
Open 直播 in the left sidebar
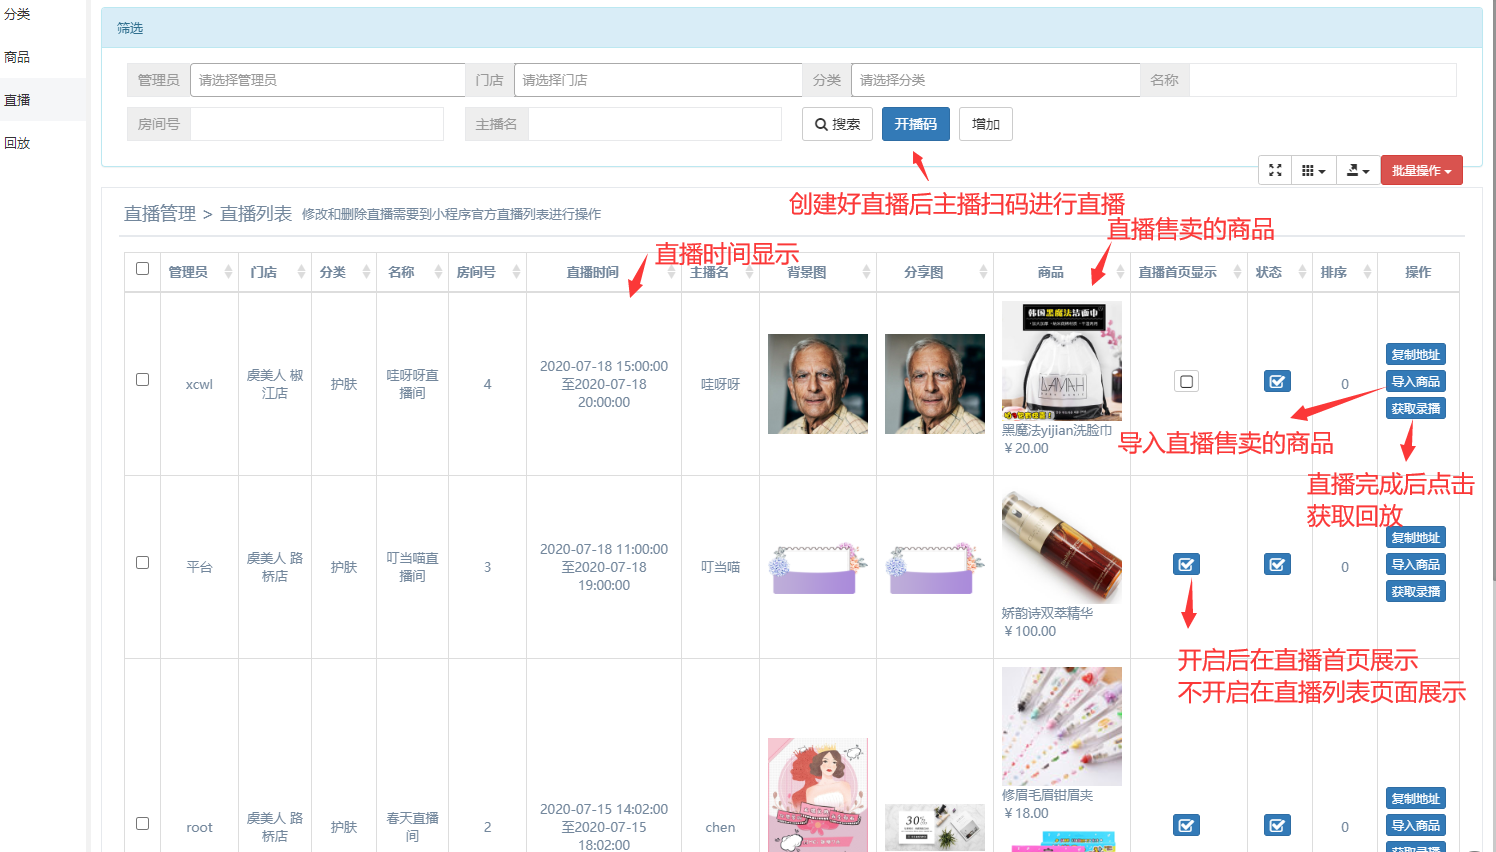[x=17, y=100]
